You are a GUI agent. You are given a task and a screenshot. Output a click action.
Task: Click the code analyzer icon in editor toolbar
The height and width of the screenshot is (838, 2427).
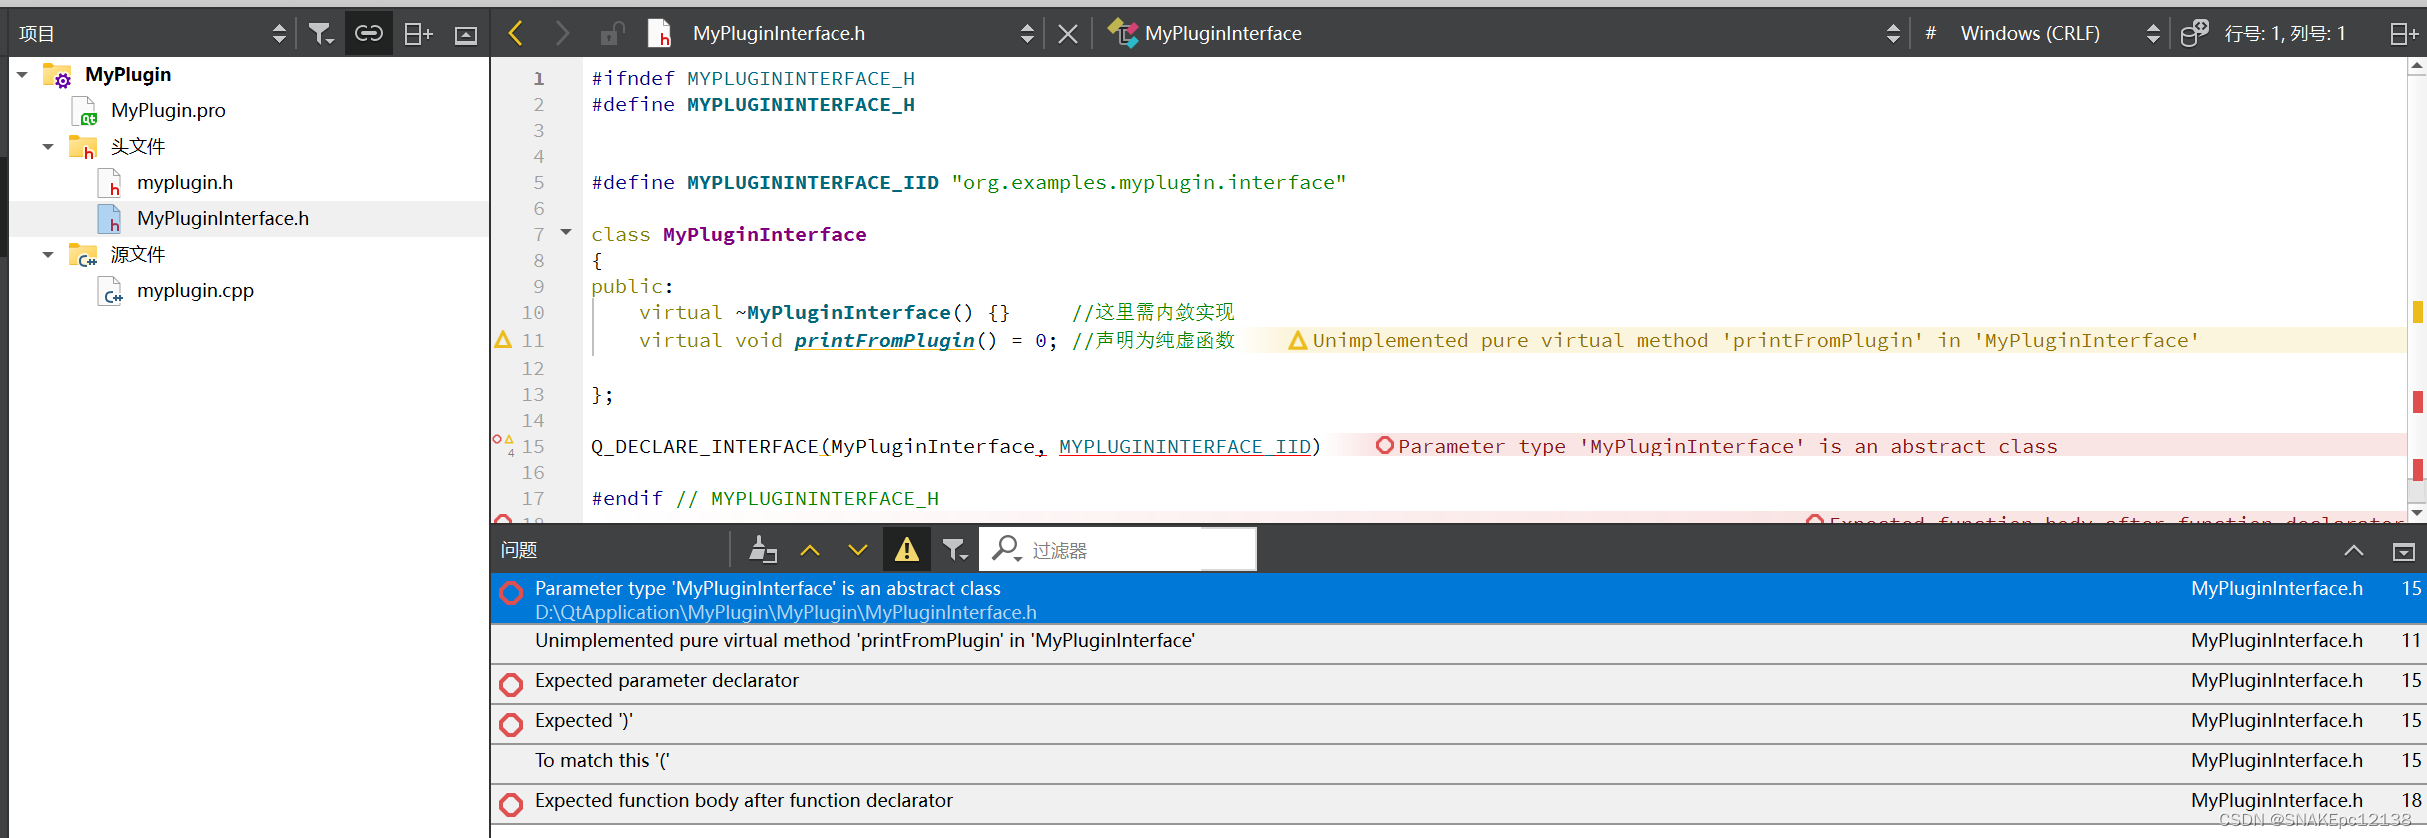pyautogui.click(x=2194, y=33)
